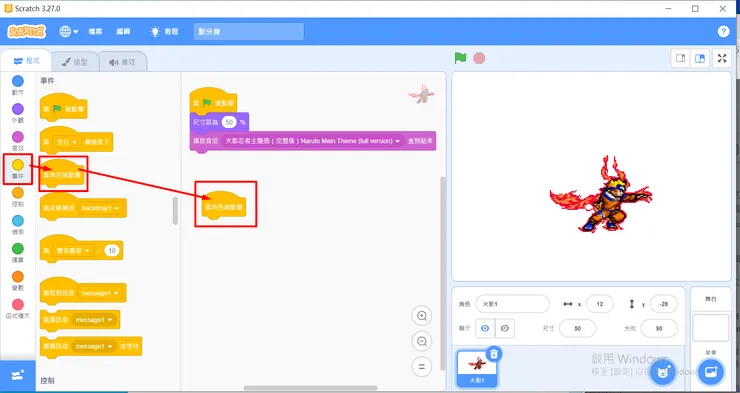Select the Events category circle
This screenshot has width=740, height=393.
[x=17, y=165]
